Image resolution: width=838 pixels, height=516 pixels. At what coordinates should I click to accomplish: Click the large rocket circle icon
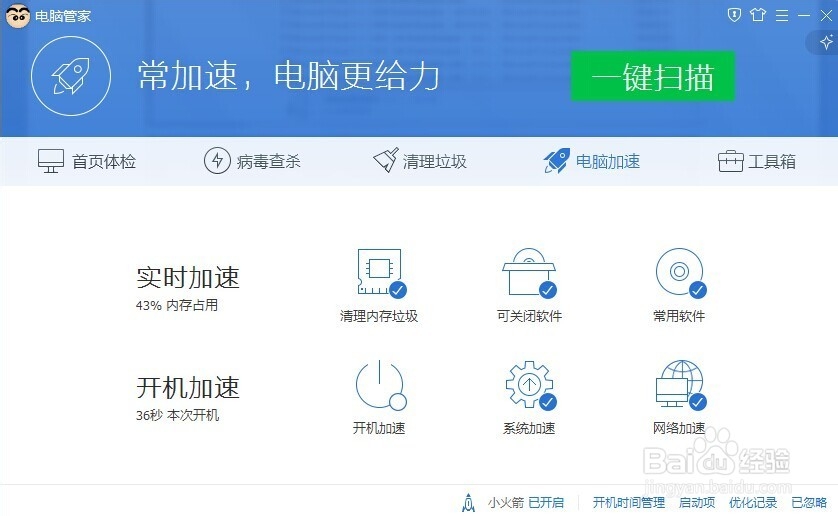click(x=71, y=76)
